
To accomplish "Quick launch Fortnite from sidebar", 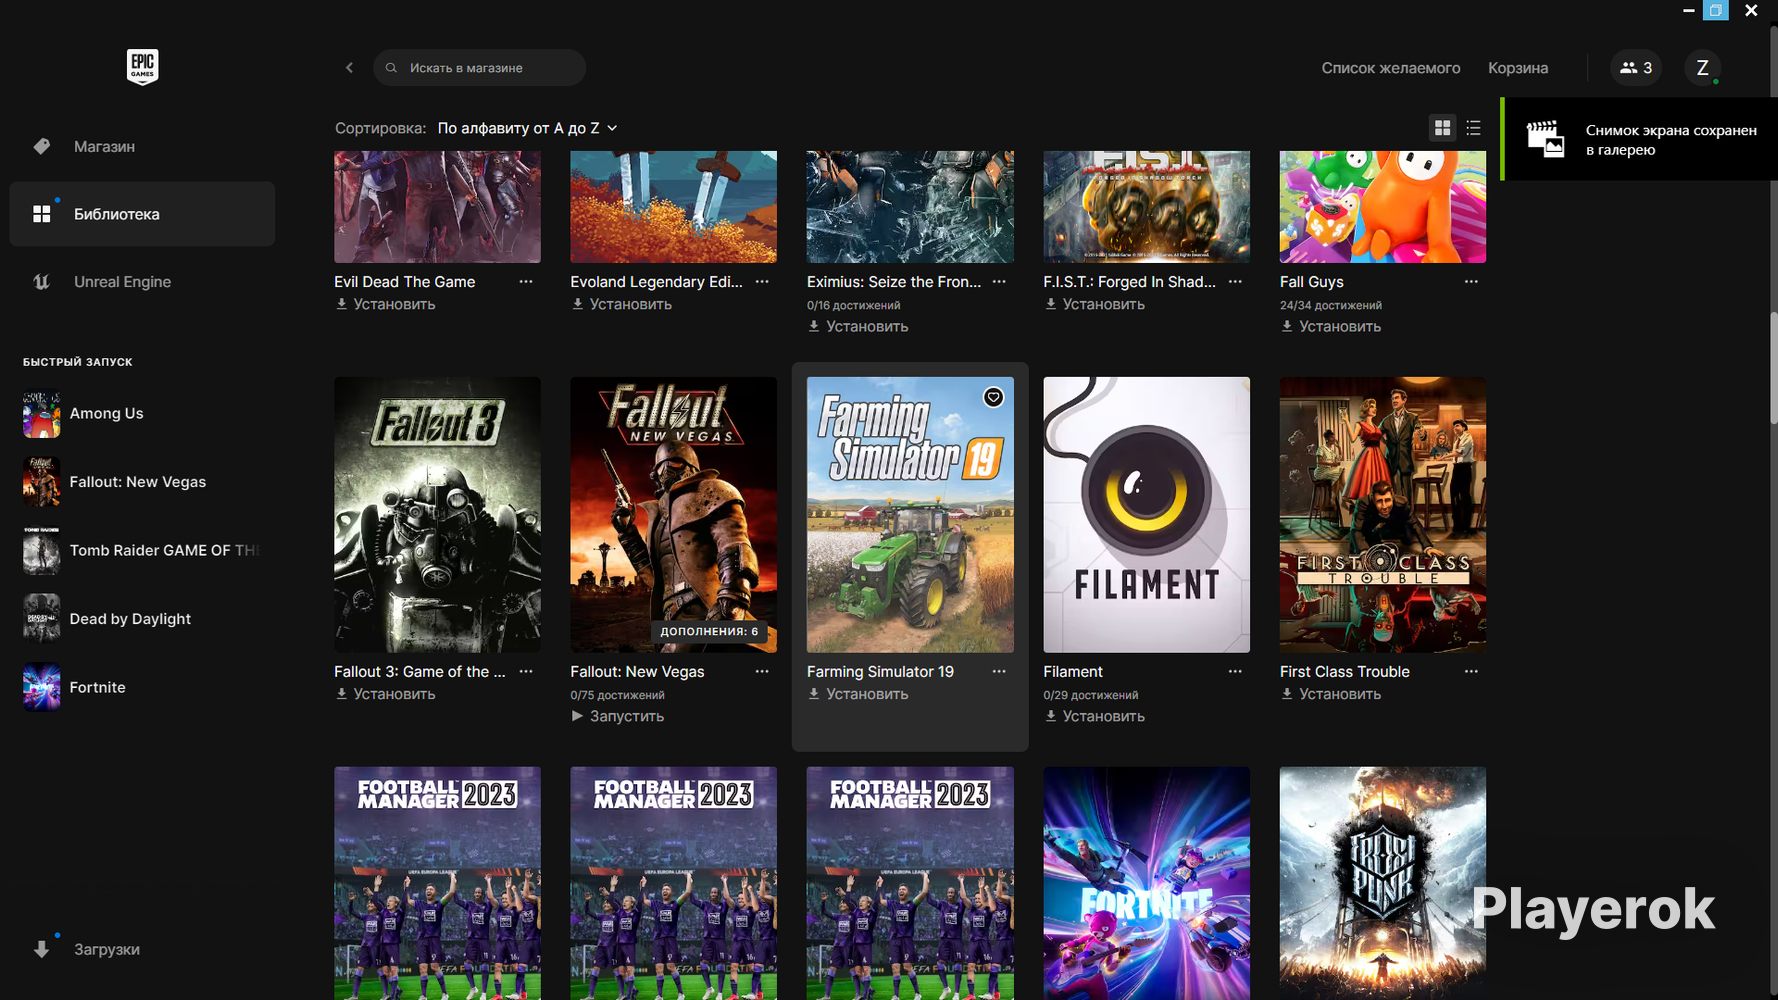I will [142, 687].
